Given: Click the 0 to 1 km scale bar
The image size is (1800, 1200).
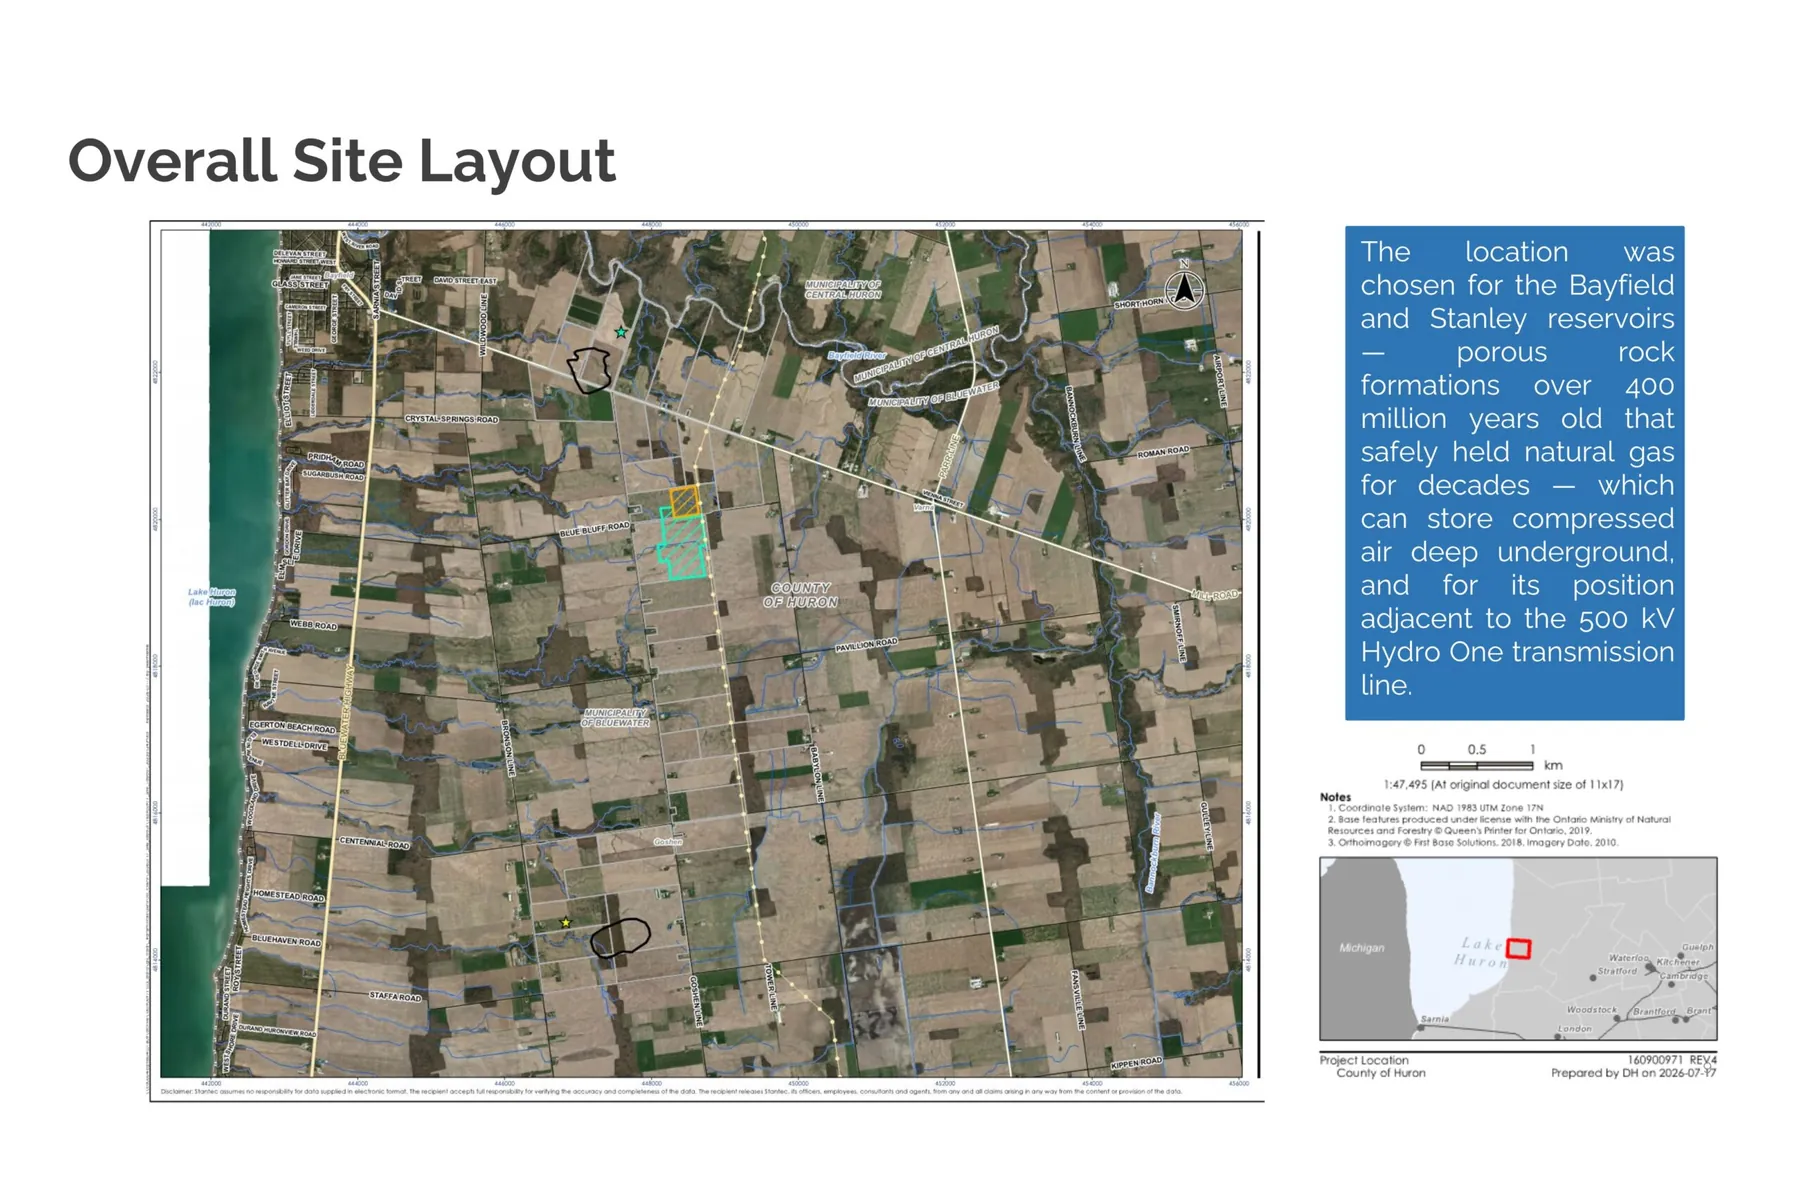Looking at the screenshot, I should tap(1477, 765).
